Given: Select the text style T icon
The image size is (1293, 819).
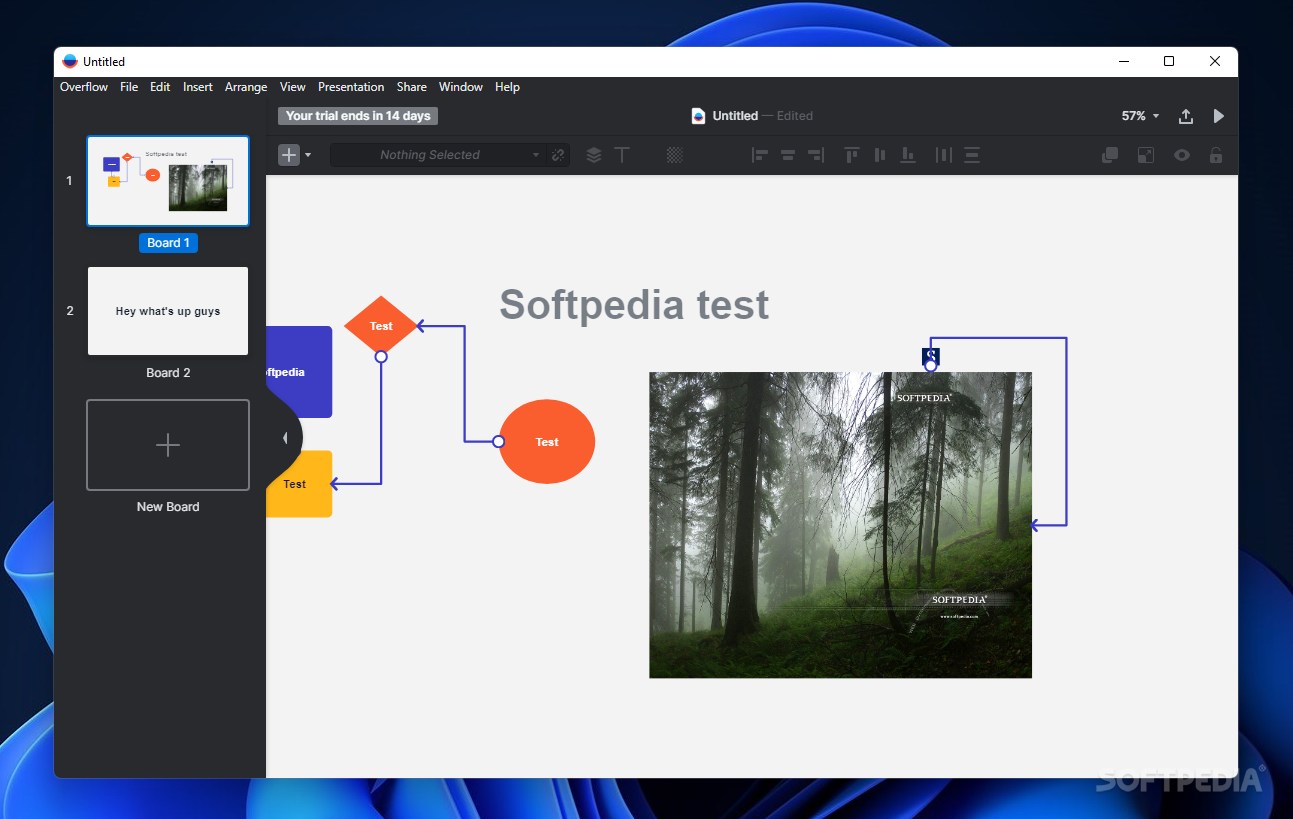Looking at the screenshot, I should [622, 155].
